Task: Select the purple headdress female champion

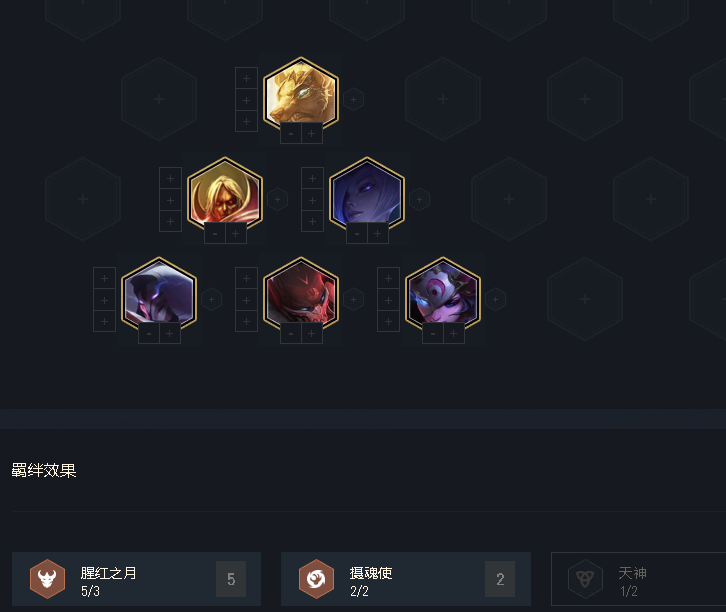Action: click(443, 294)
